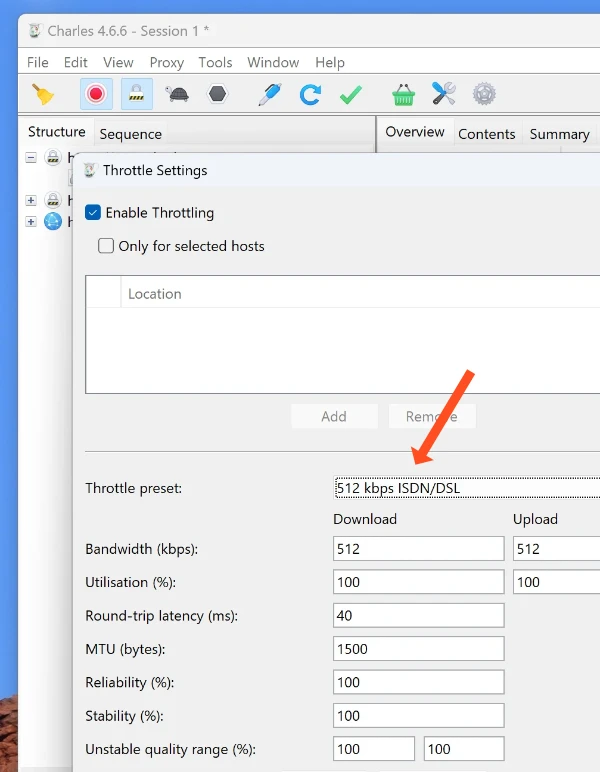Click the Throttle Settings dialog icon
The image size is (600, 772).
(x=90, y=170)
